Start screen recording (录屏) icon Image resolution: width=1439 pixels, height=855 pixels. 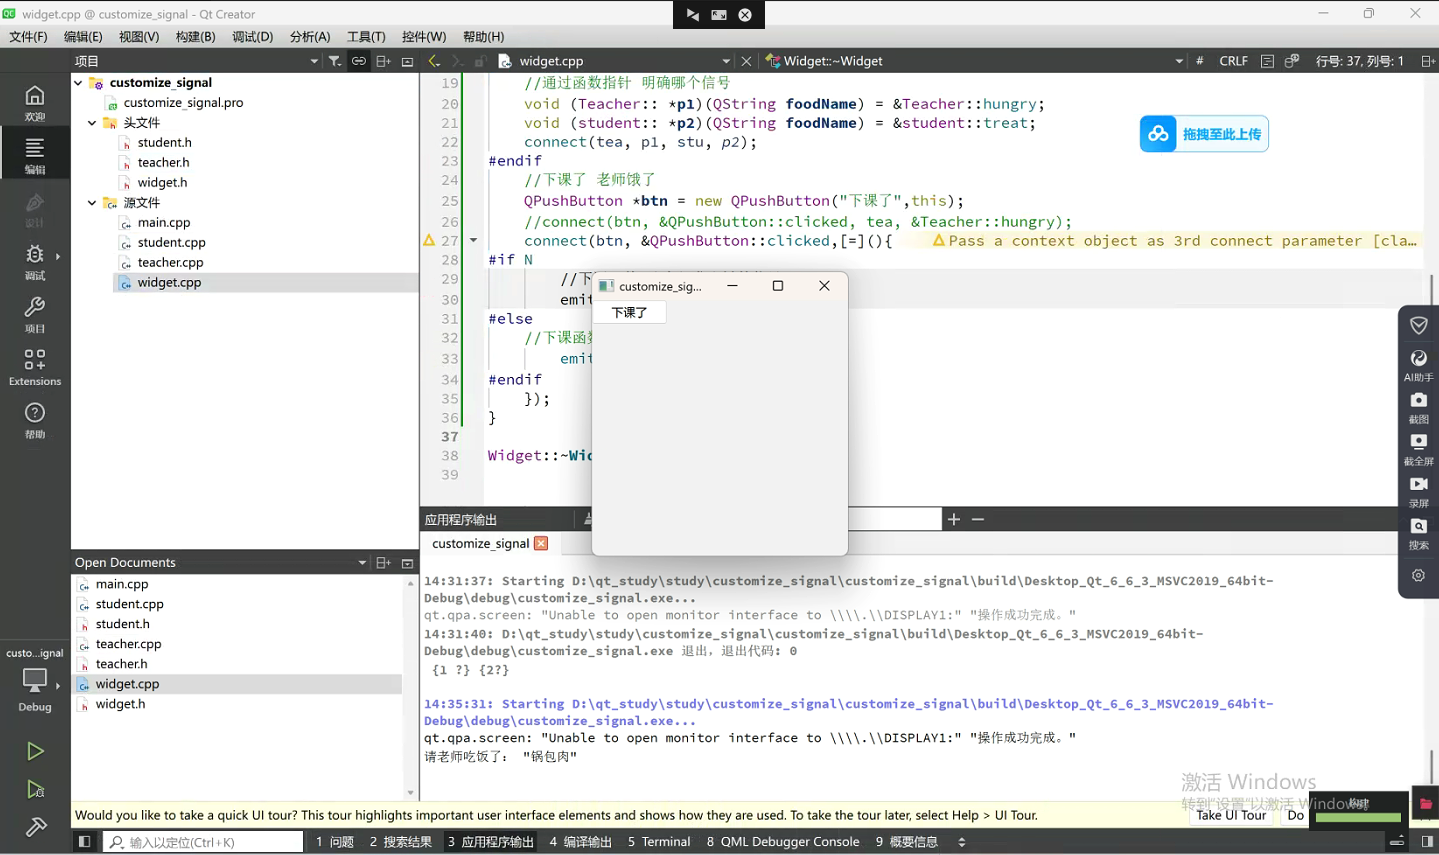pos(1418,490)
